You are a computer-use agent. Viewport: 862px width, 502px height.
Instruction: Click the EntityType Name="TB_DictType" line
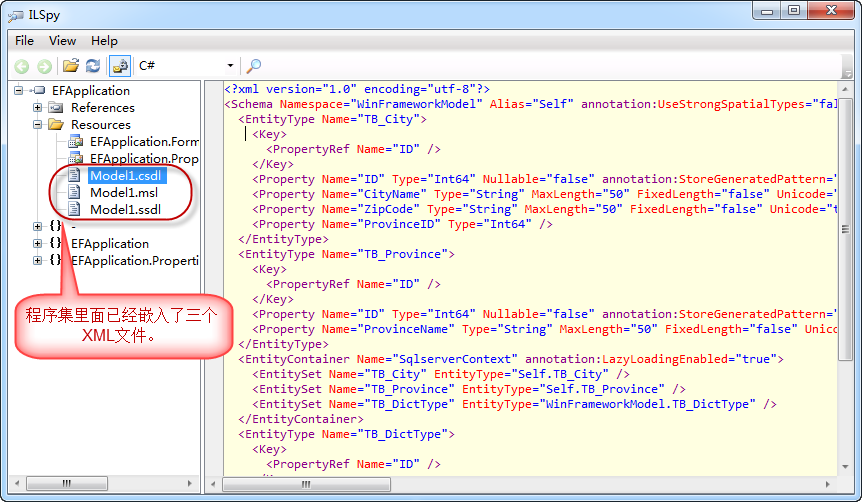346,434
